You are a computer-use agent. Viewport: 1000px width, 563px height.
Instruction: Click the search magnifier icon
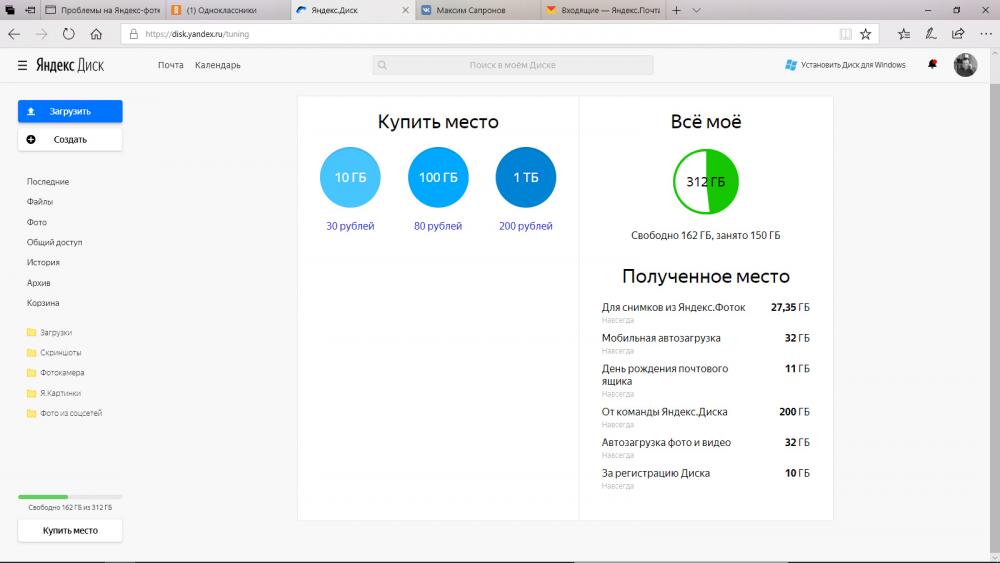(x=382, y=65)
